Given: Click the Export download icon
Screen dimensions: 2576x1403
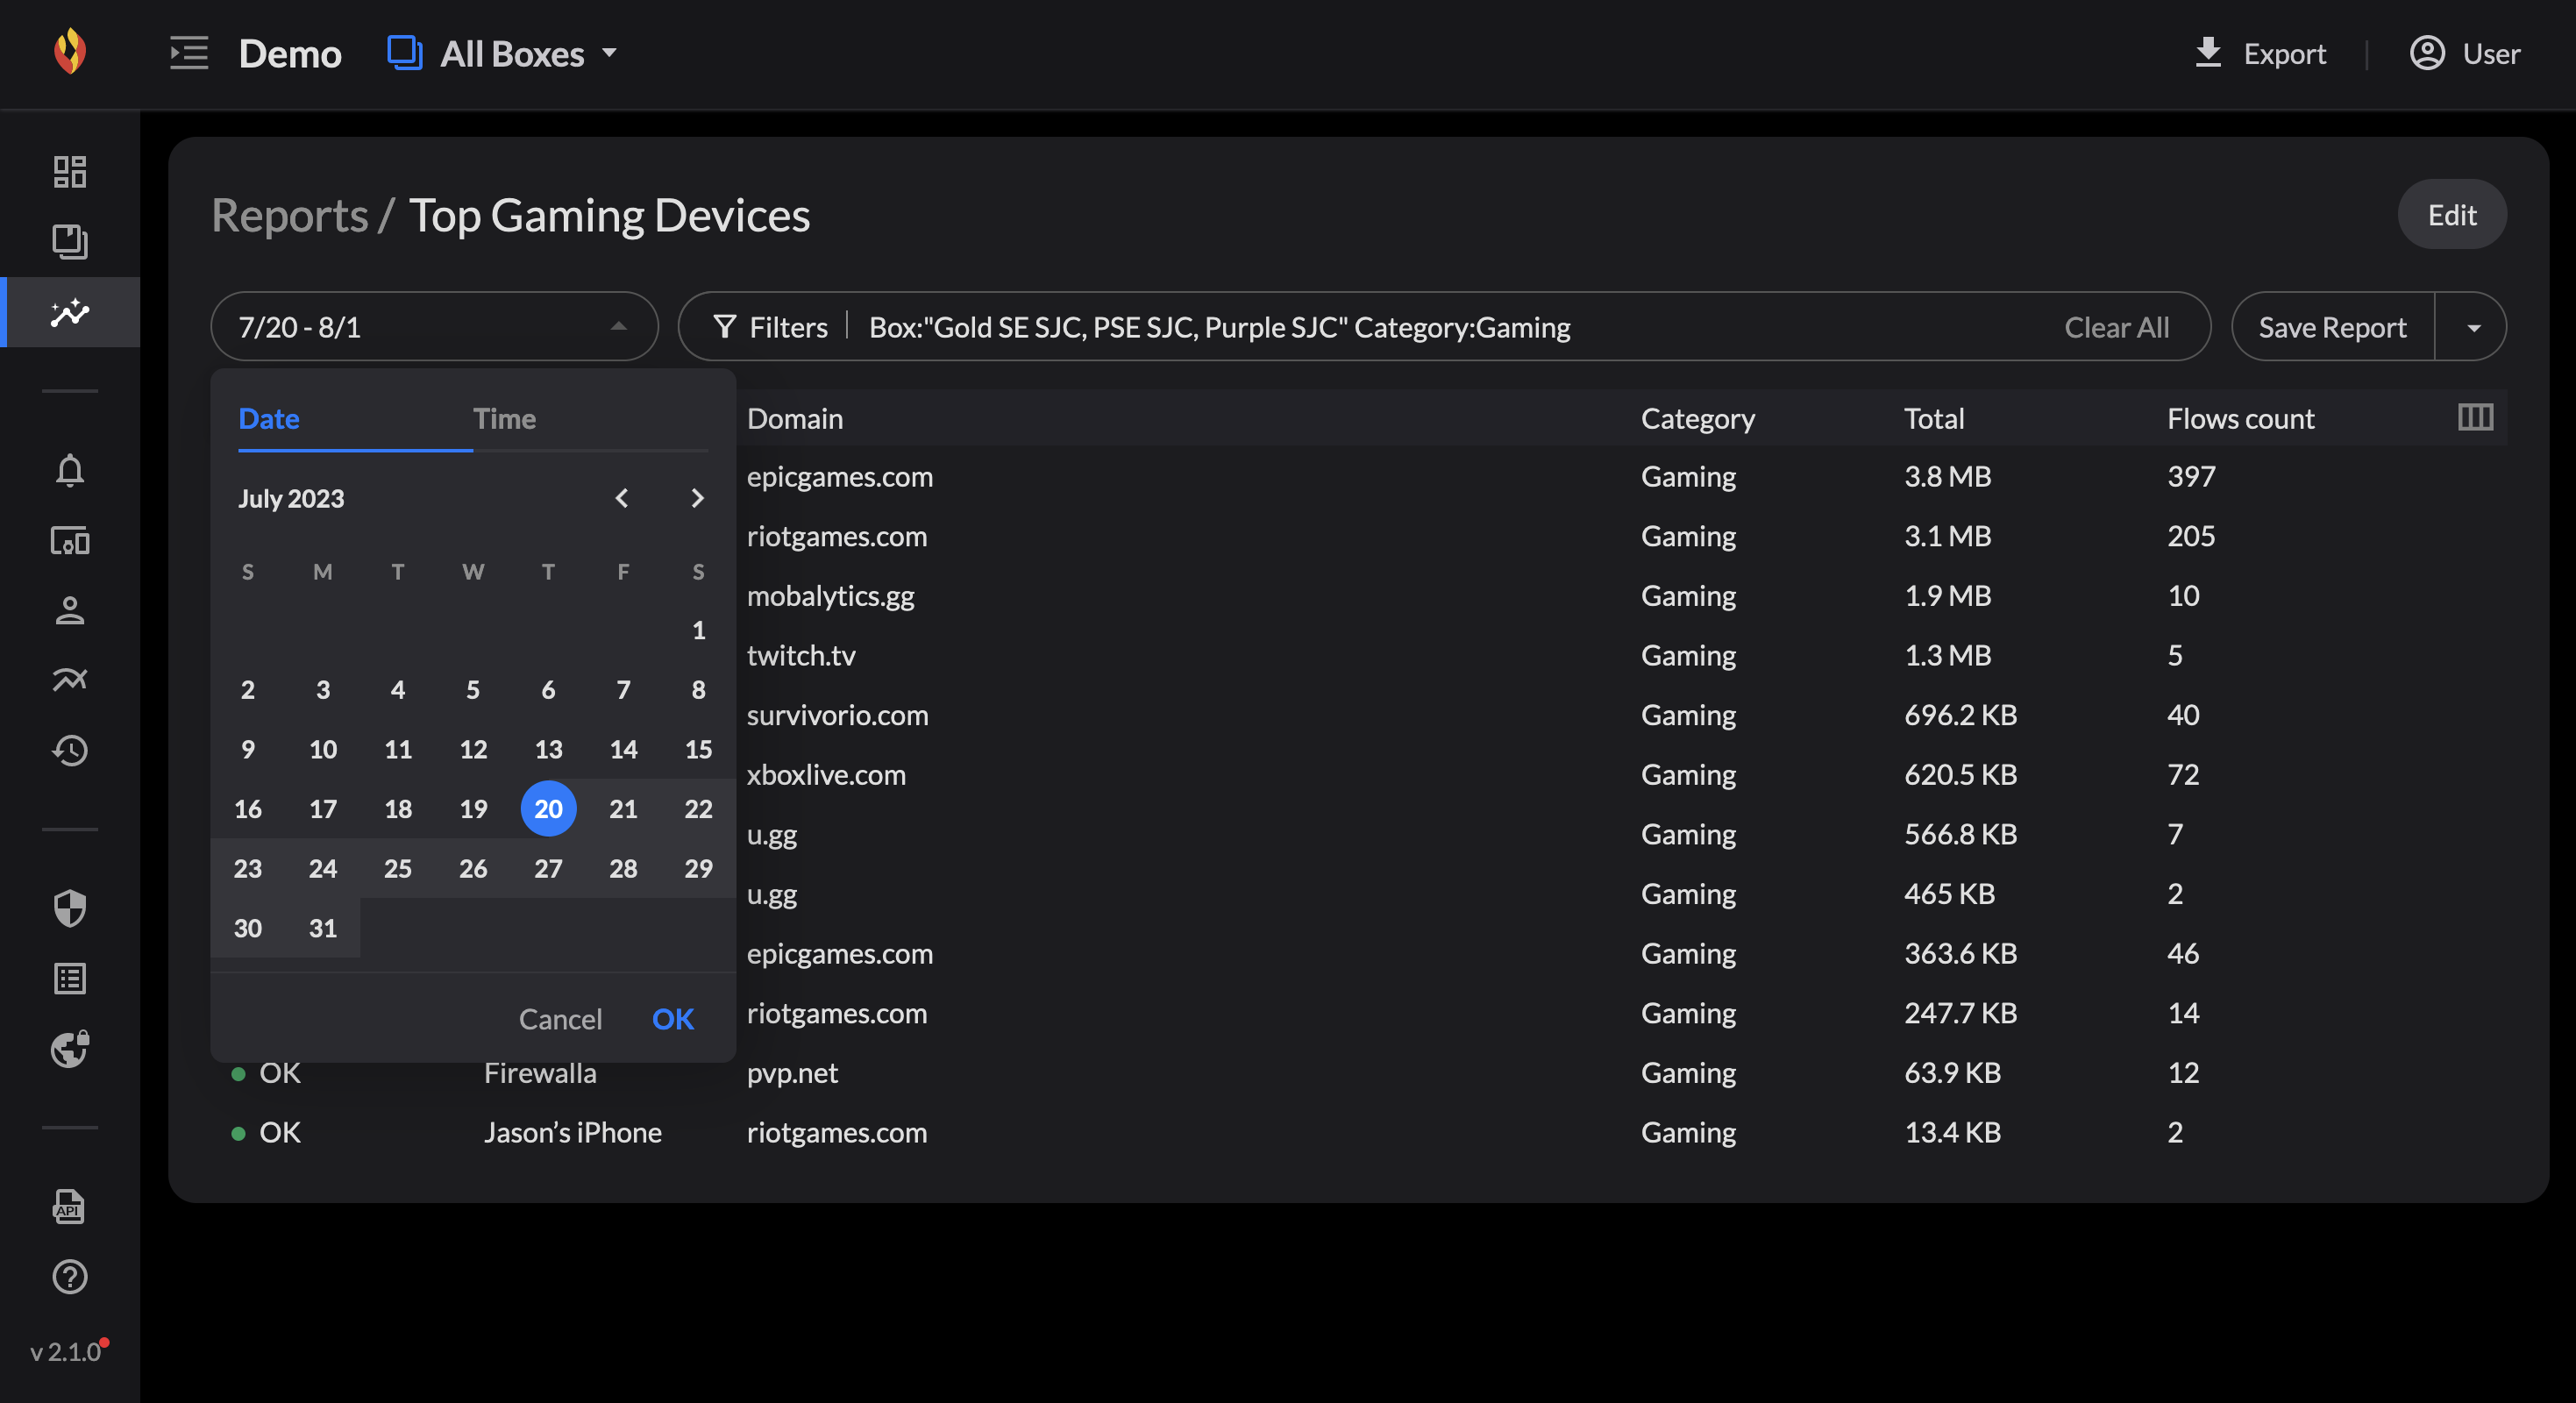Looking at the screenshot, I should (2208, 53).
